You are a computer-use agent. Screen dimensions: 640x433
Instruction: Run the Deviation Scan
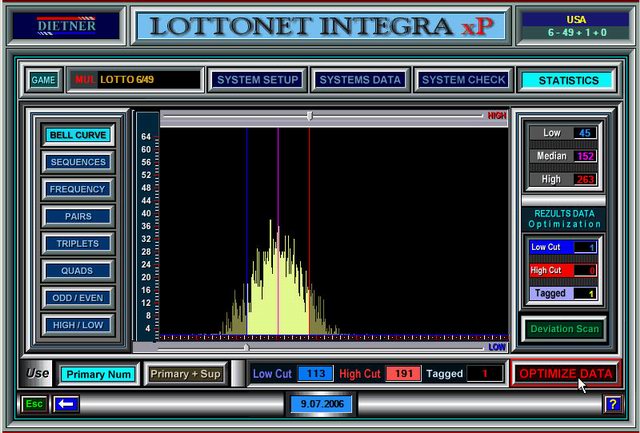point(565,329)
